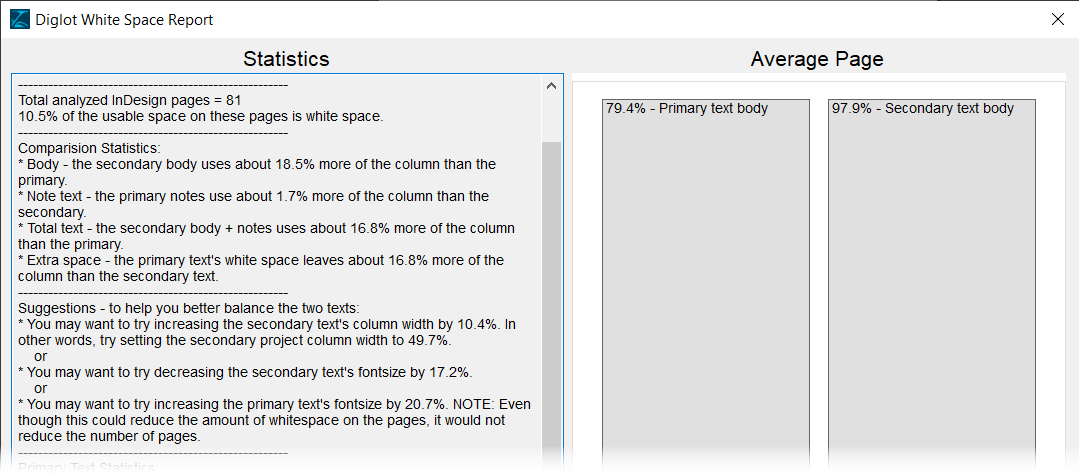The height and width of the screenshot is (476, 1079).
Task: Click the "increasing the primary text's fontsize" suggestion
Action: pyautogui.click(x=274, y=404)
